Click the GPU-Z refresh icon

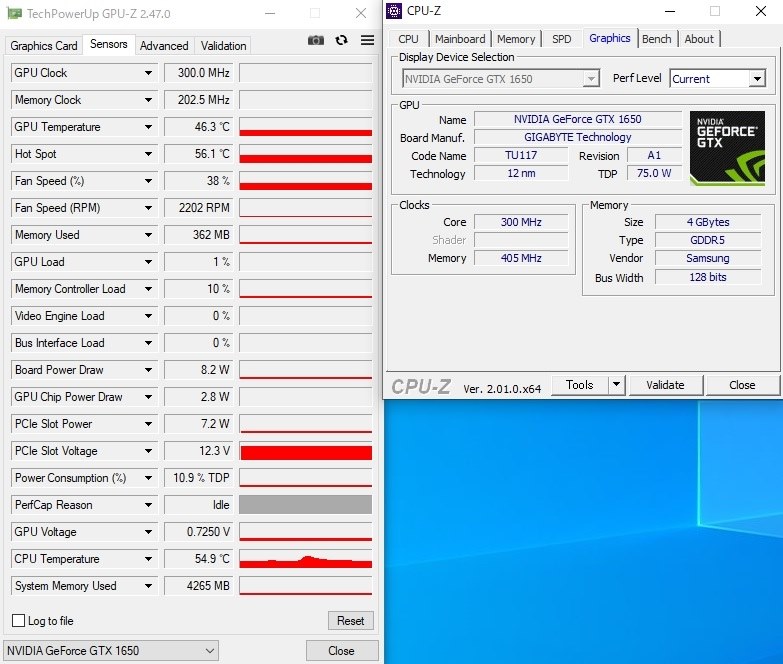click(x=342, y=40)
